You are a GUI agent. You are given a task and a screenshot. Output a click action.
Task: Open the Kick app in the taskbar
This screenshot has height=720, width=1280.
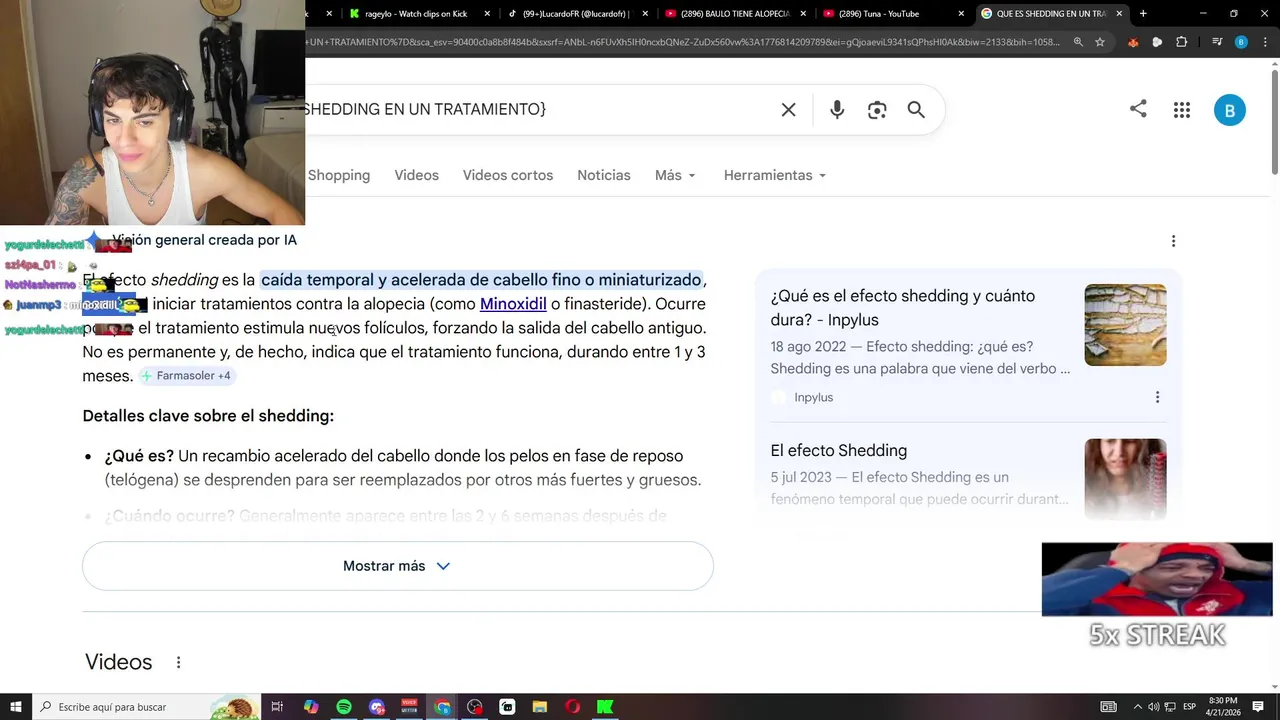(x=605, y=707)
